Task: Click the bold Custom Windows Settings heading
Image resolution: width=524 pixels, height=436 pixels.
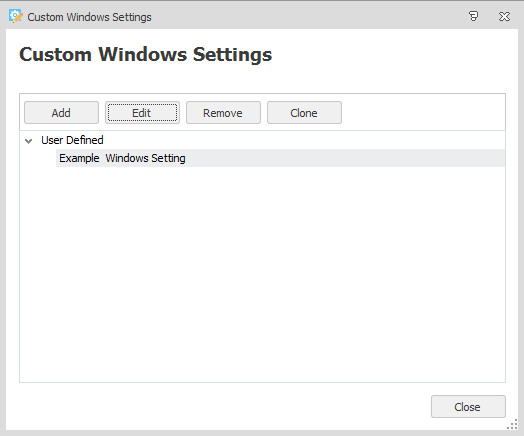Action: click(x=146, y=54)
